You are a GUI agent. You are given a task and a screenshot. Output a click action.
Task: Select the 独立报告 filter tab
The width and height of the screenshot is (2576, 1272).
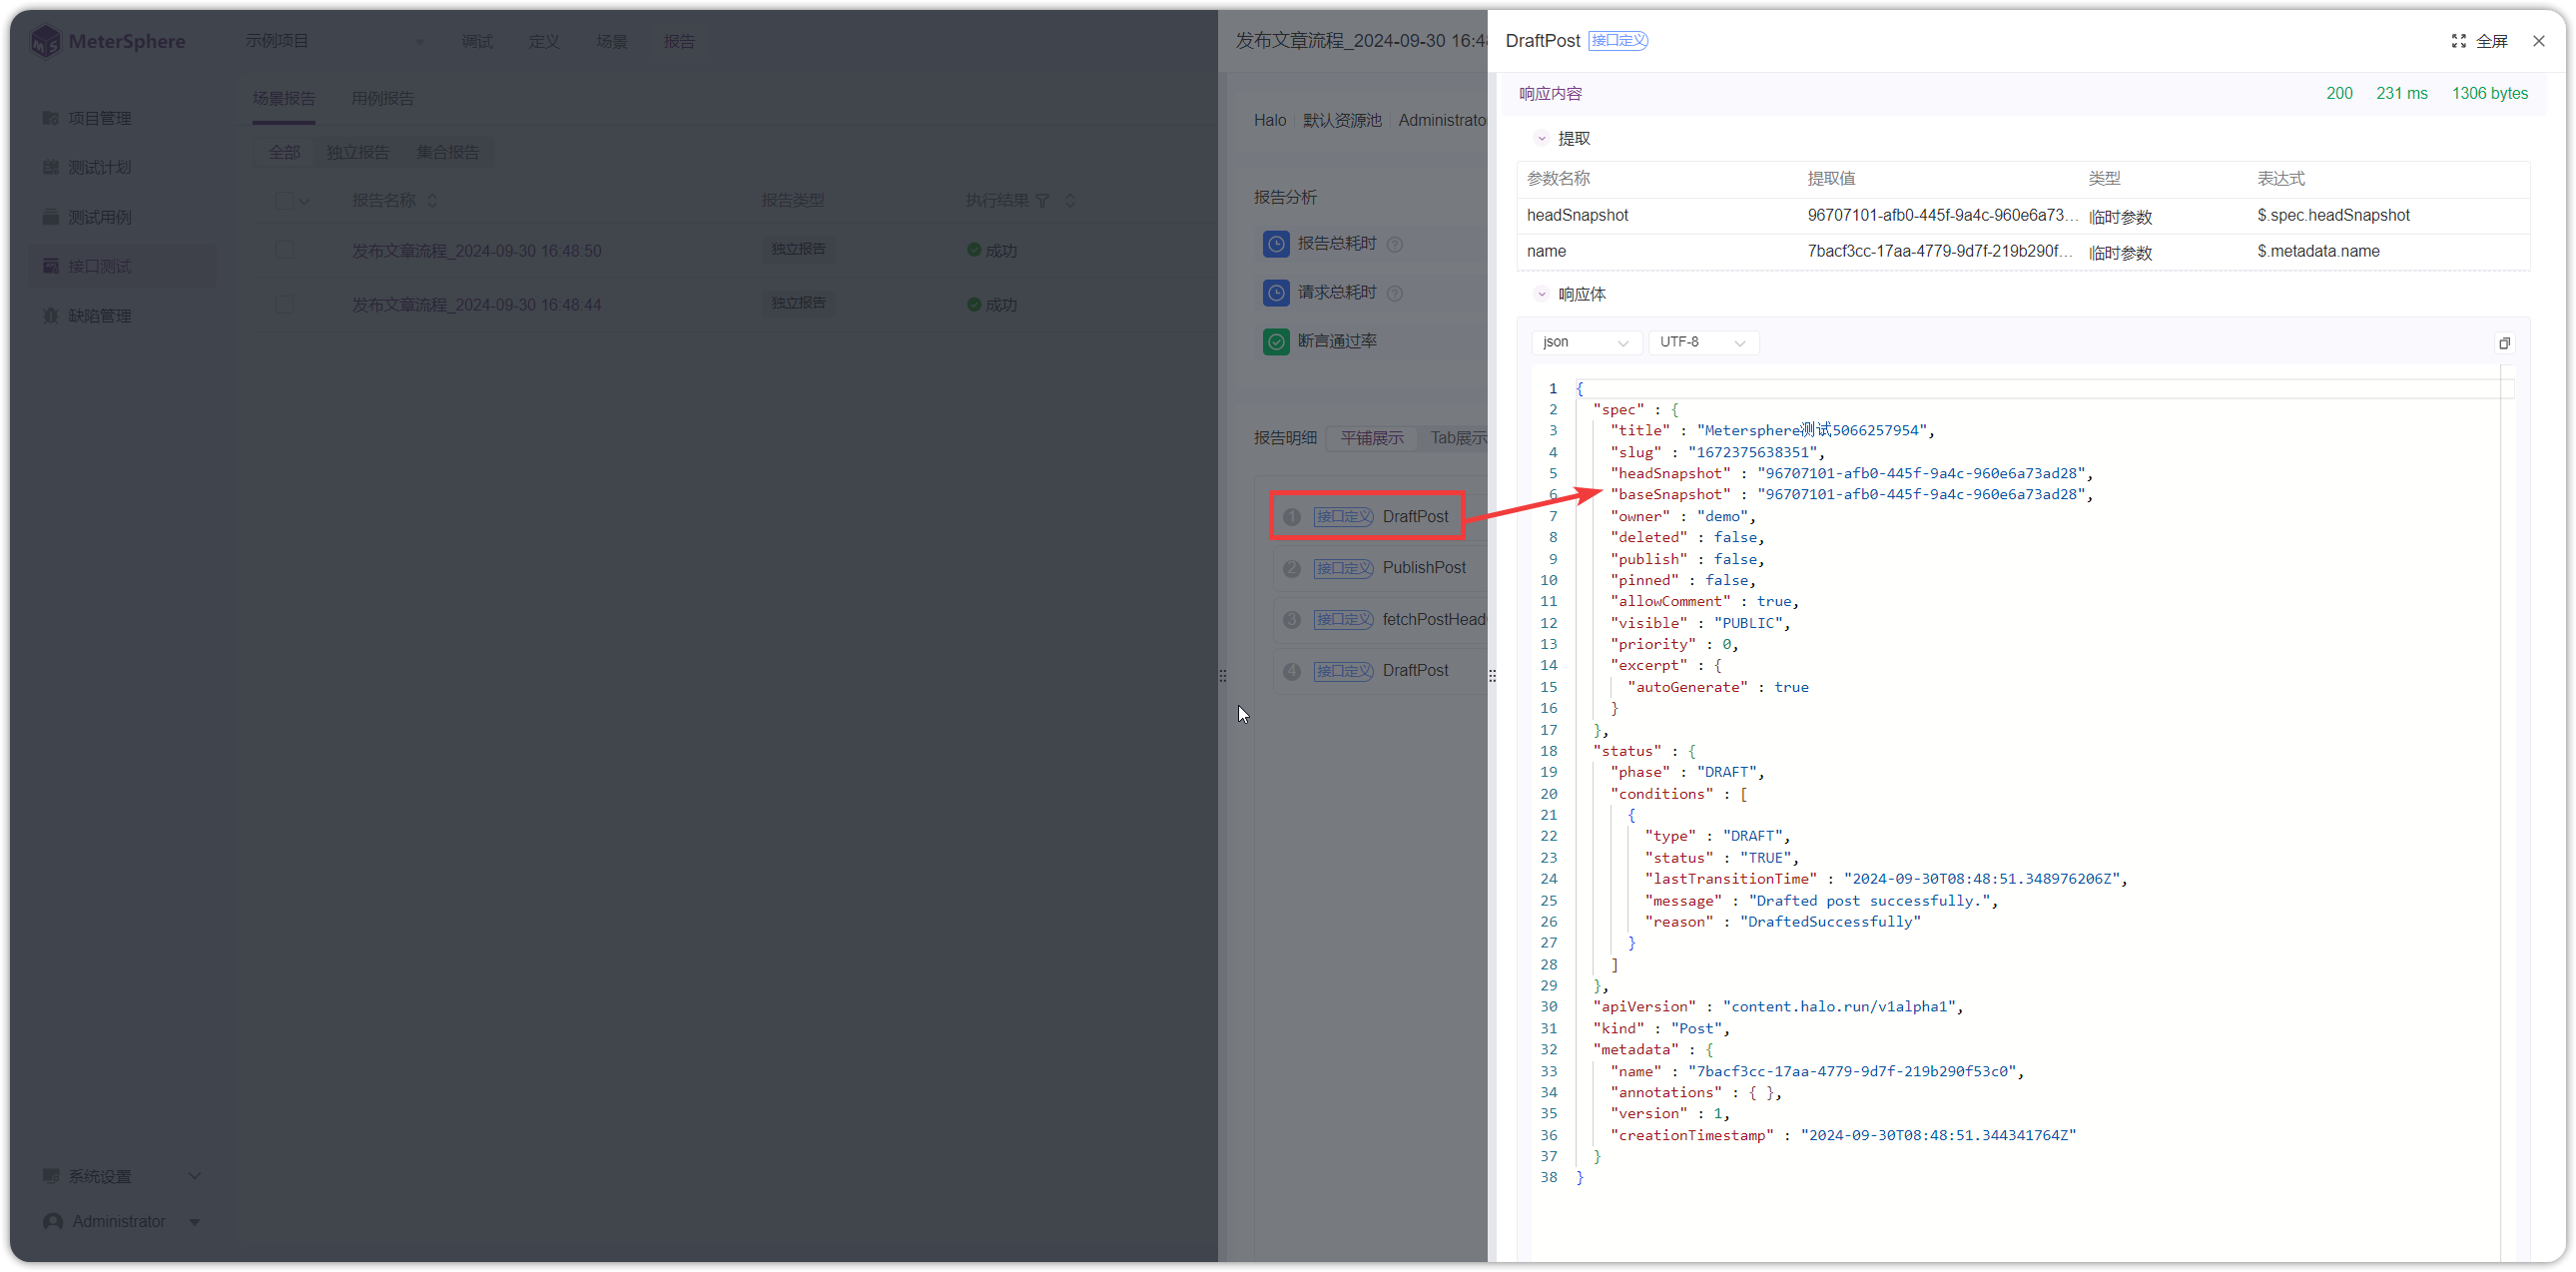point(358,152)
